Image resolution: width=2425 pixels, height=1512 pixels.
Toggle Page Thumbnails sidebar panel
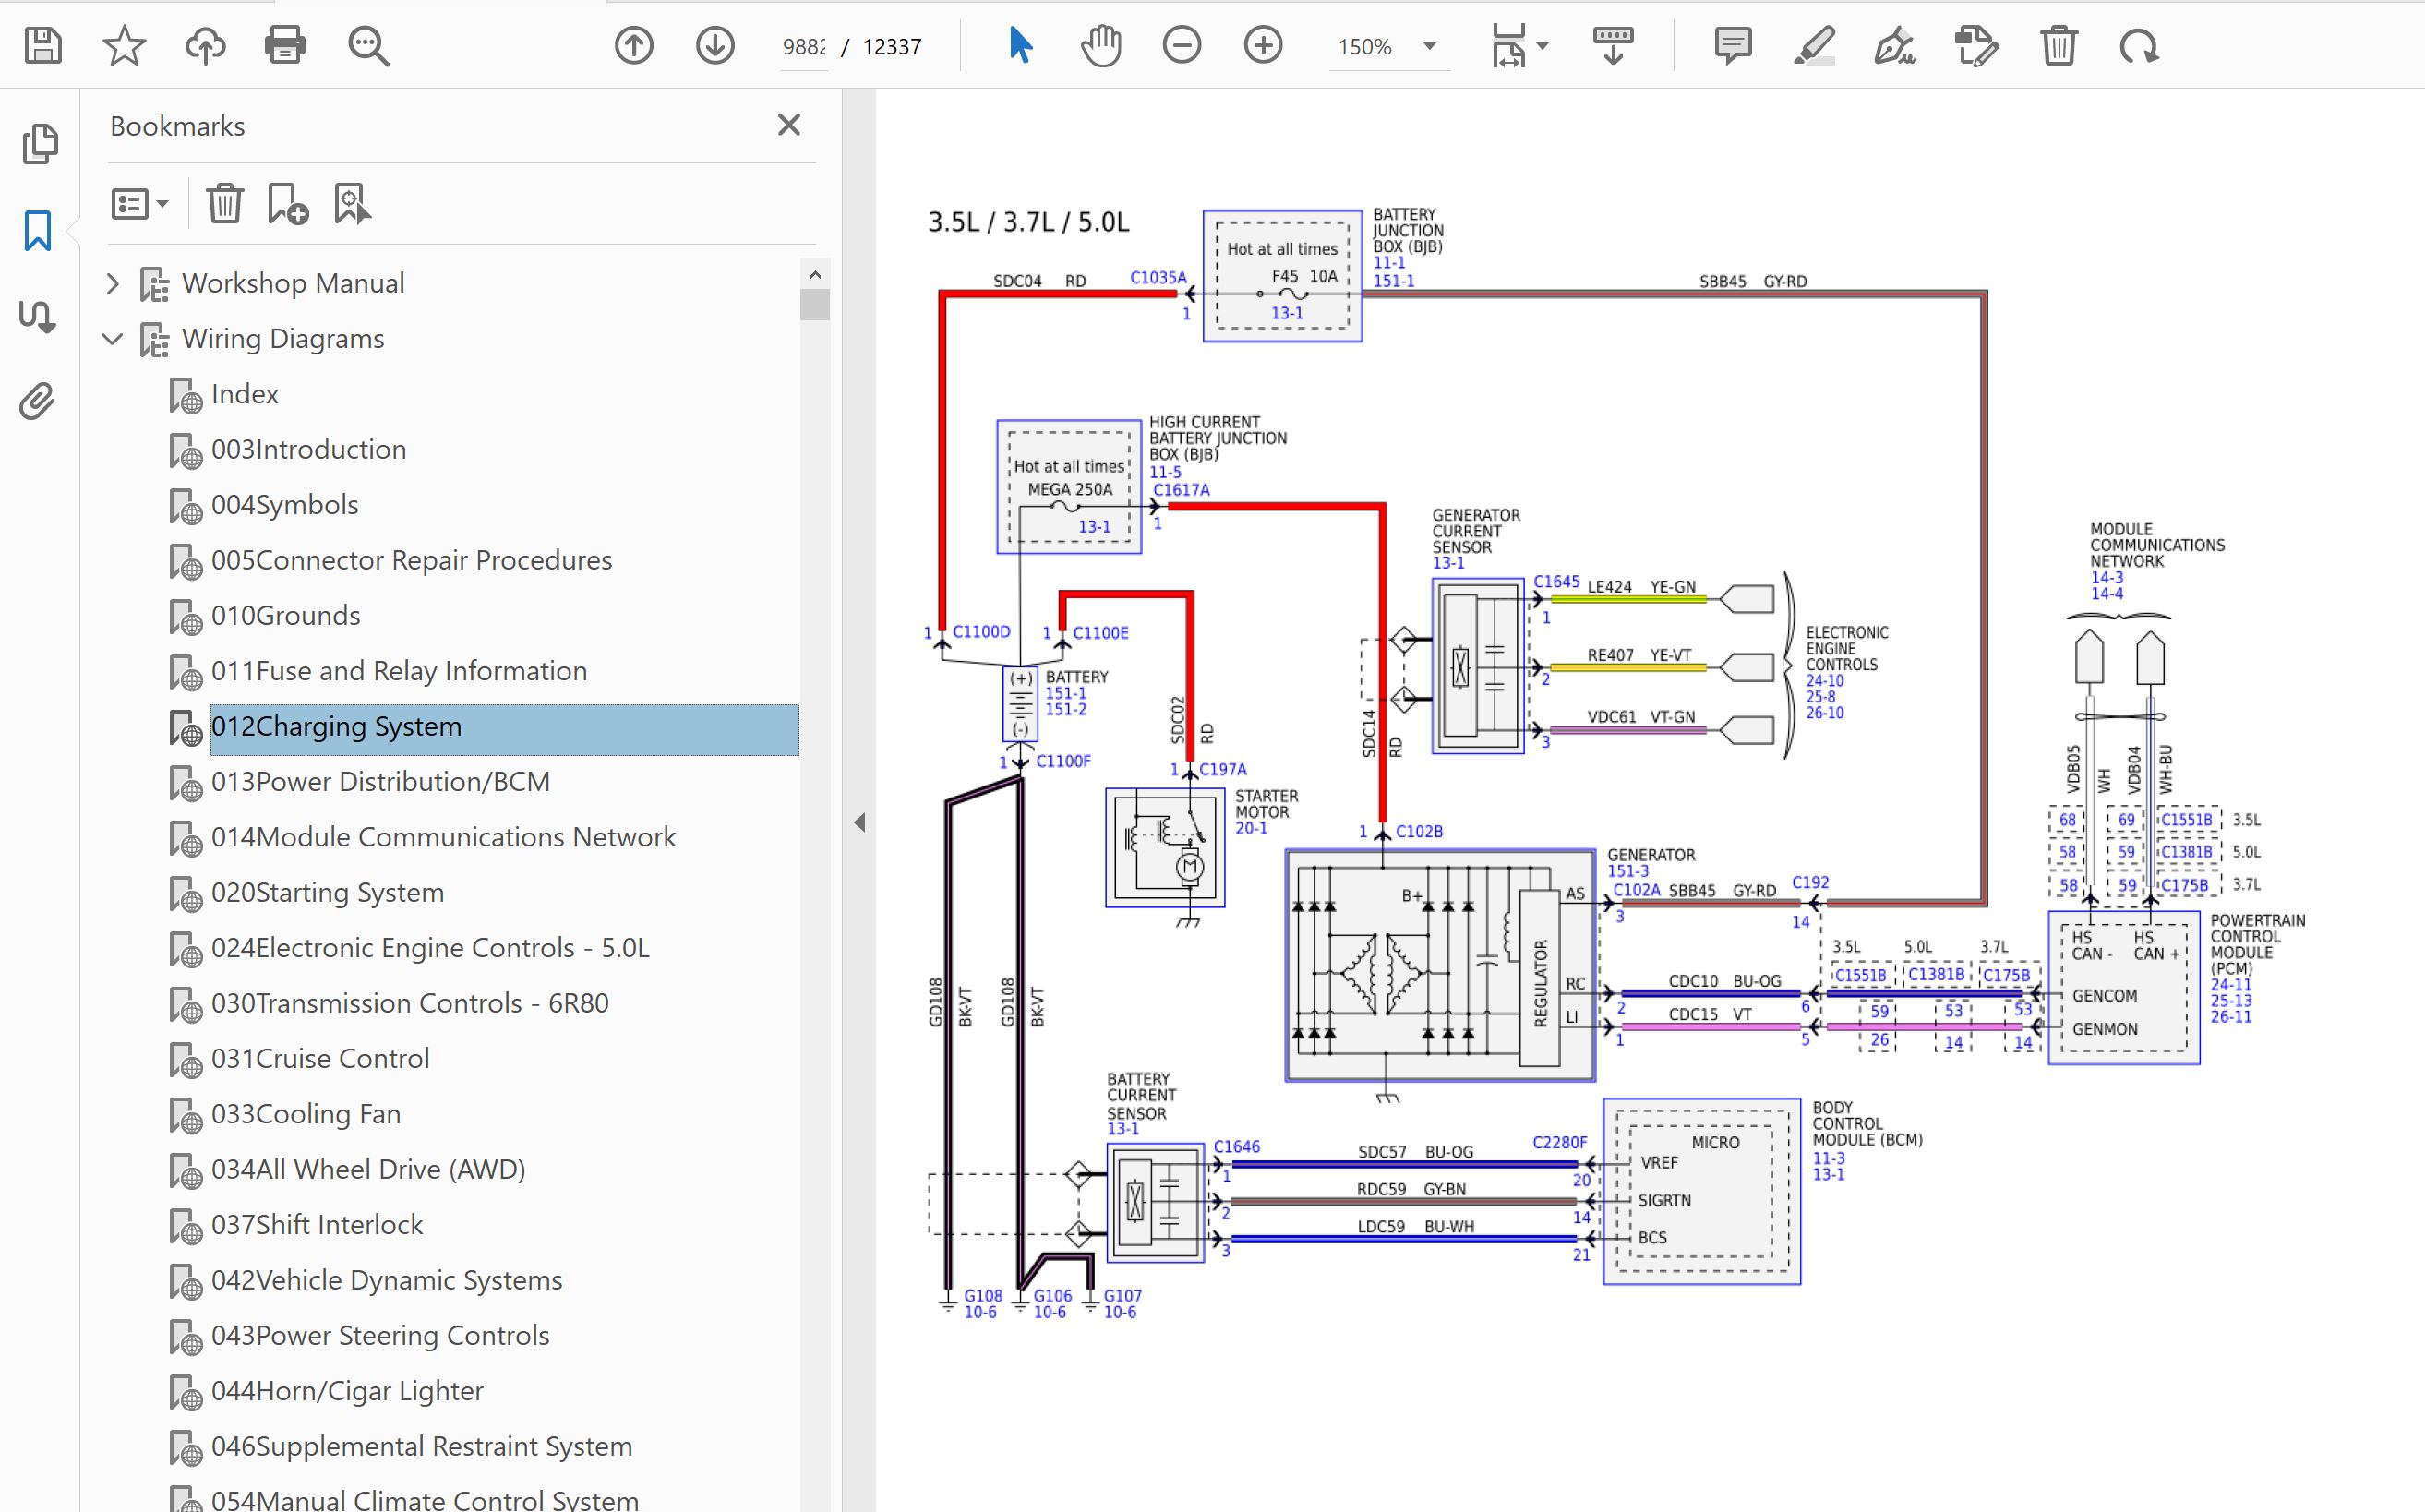pos(40,144)
